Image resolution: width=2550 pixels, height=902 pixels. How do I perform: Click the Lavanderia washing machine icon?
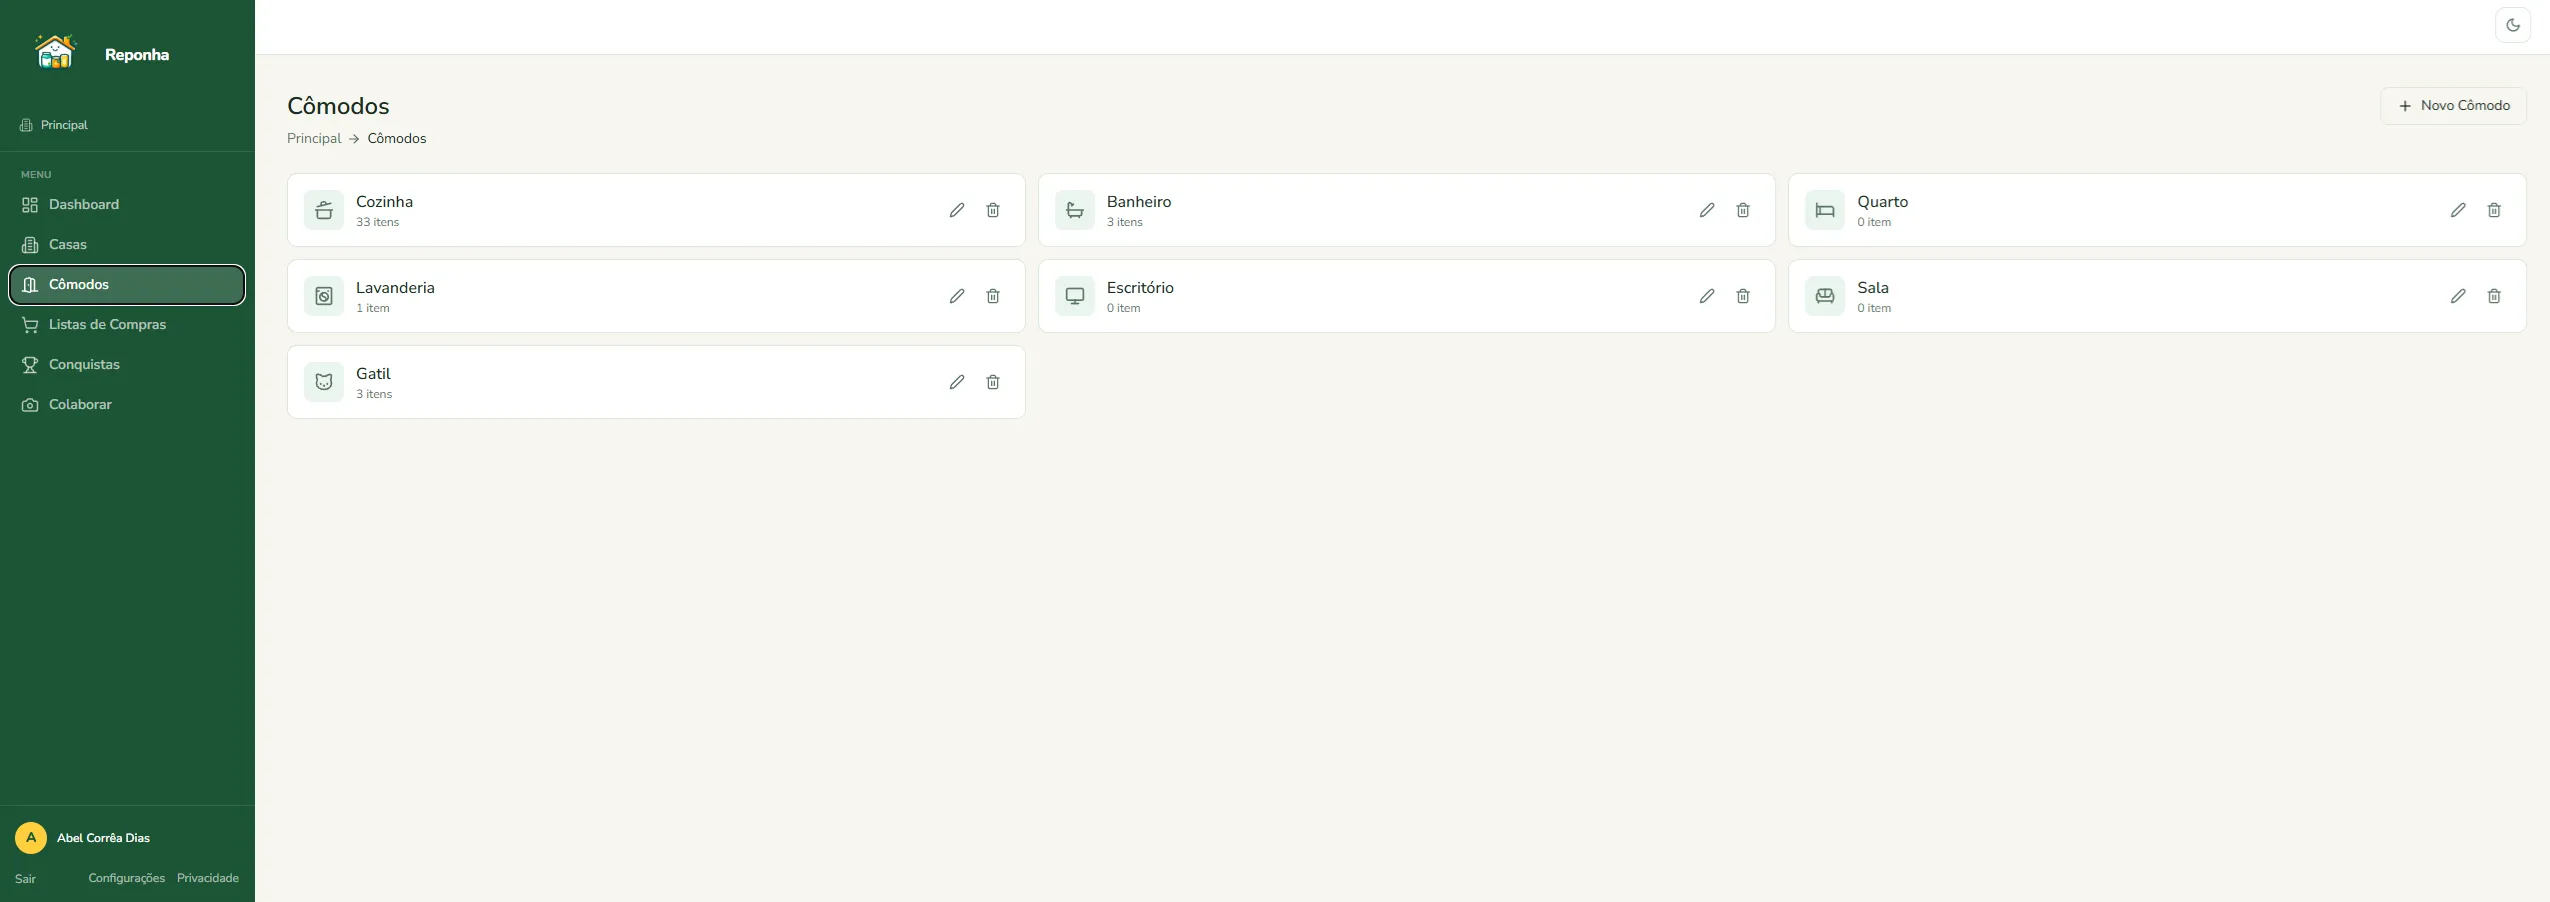click(324, 296)
